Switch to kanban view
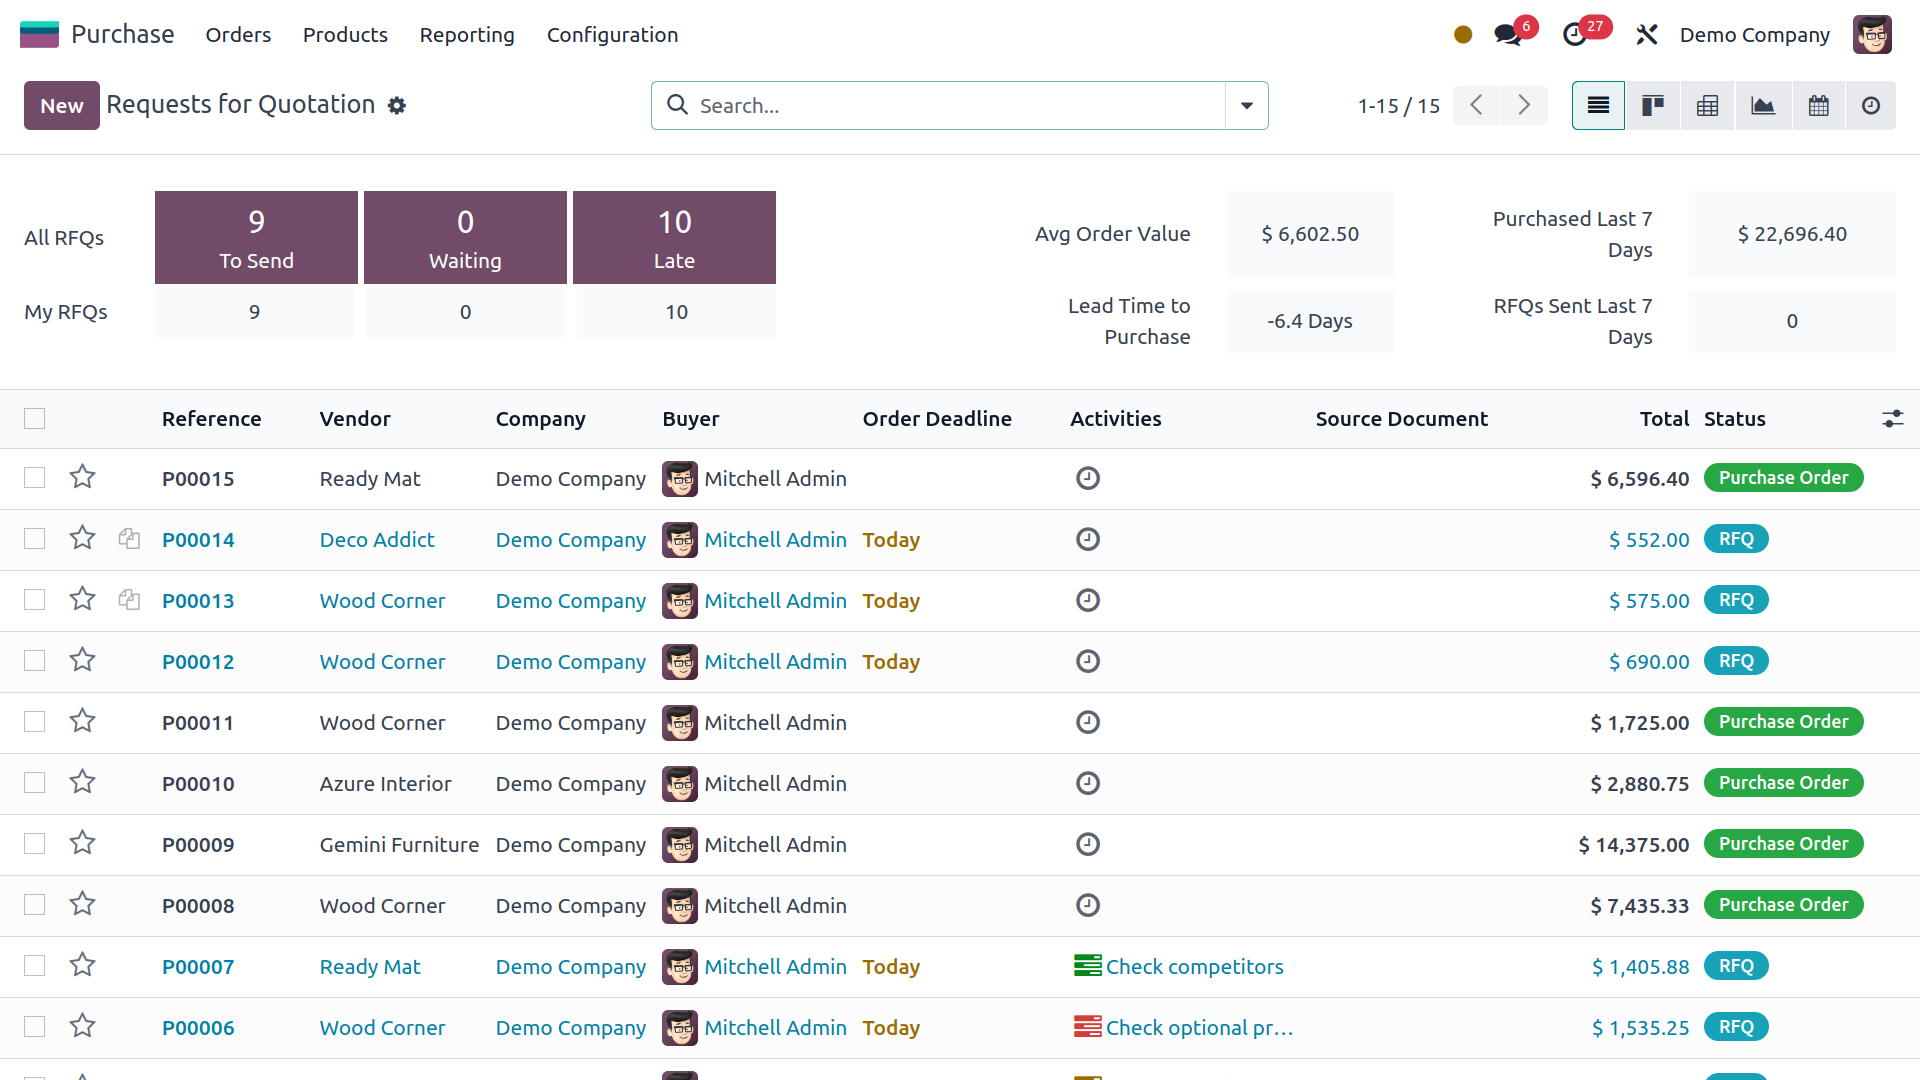This screenshot has height=1080, width=1920. click(1652, 105)
